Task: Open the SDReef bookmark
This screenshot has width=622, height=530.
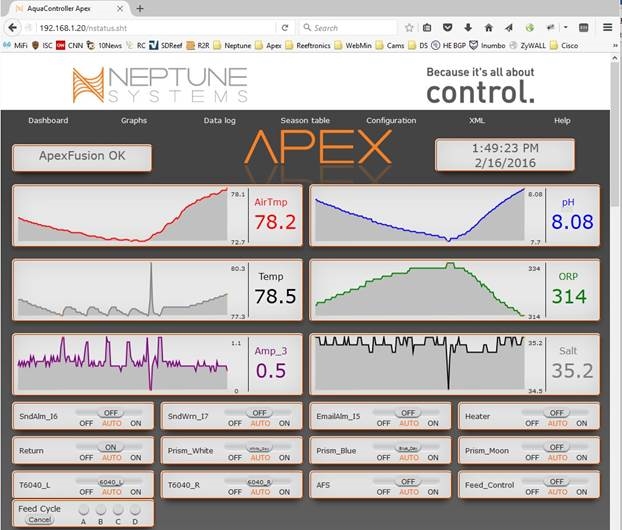Action: (165, 45)
